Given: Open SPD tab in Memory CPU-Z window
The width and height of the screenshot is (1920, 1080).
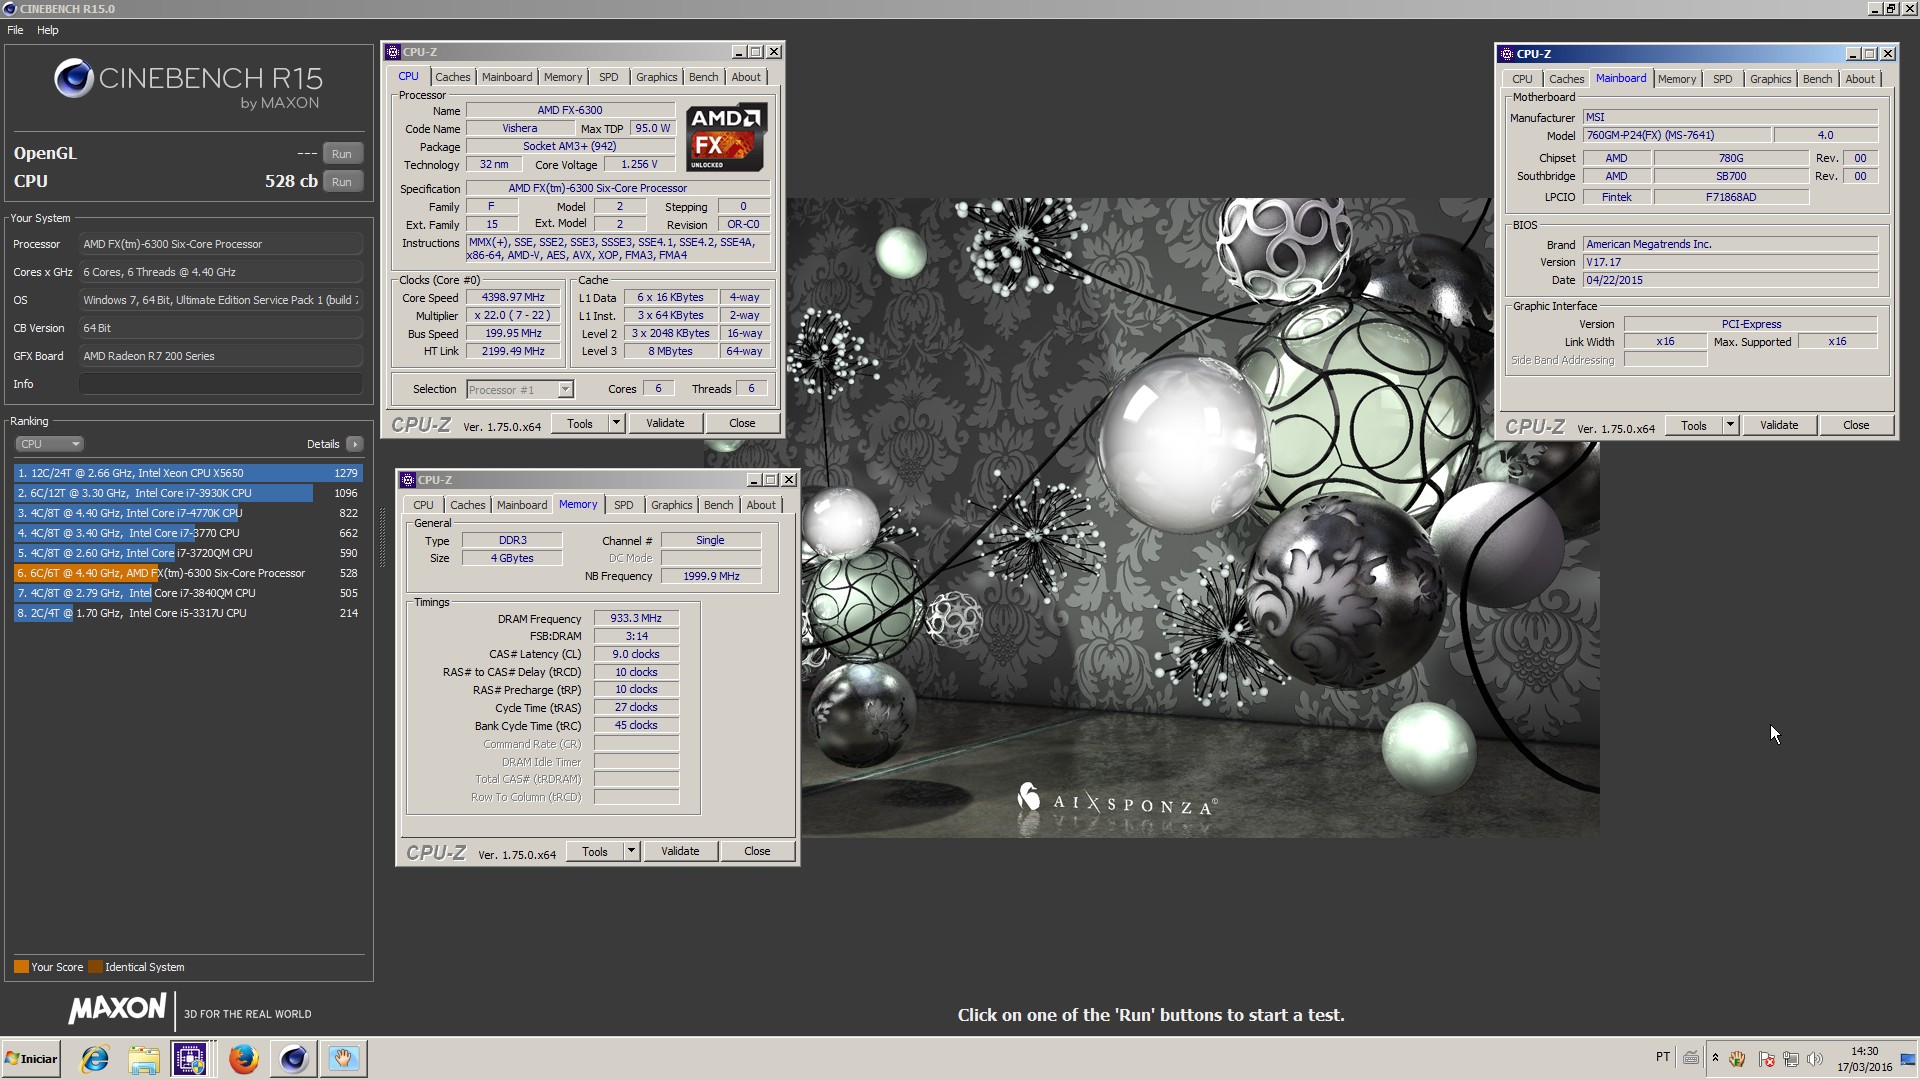Looking at the screenshot, I should click(x=624, y=505).
